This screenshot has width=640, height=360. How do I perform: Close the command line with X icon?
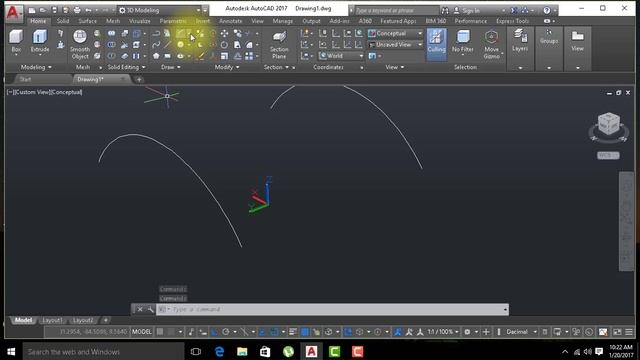pos(140,309)
